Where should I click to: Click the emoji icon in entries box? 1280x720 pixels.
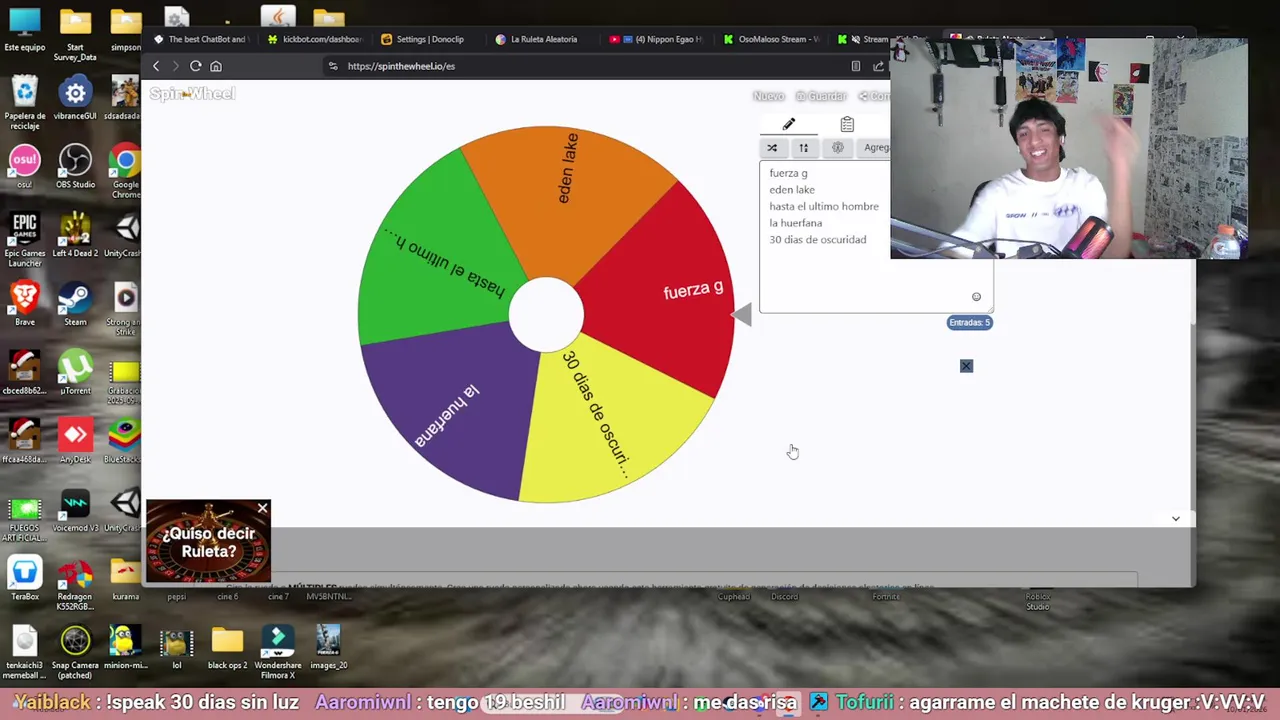[x=976, y=297]
